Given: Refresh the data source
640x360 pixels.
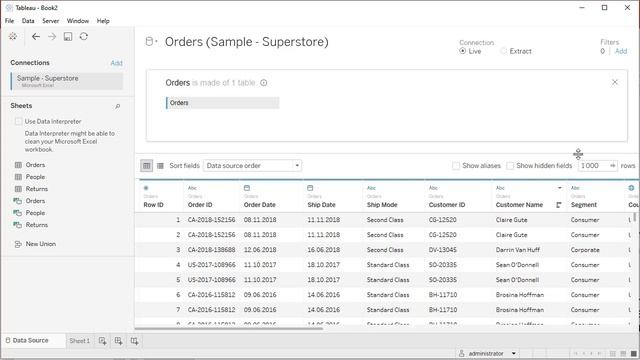Looking at the screenshot, I should [x=84, y=36].
